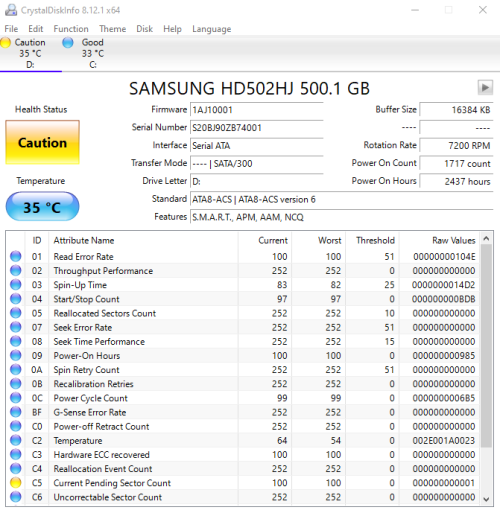500x513 pixels.
Task: Click status orb for Power-On Hours row
Action: (16, 355)
